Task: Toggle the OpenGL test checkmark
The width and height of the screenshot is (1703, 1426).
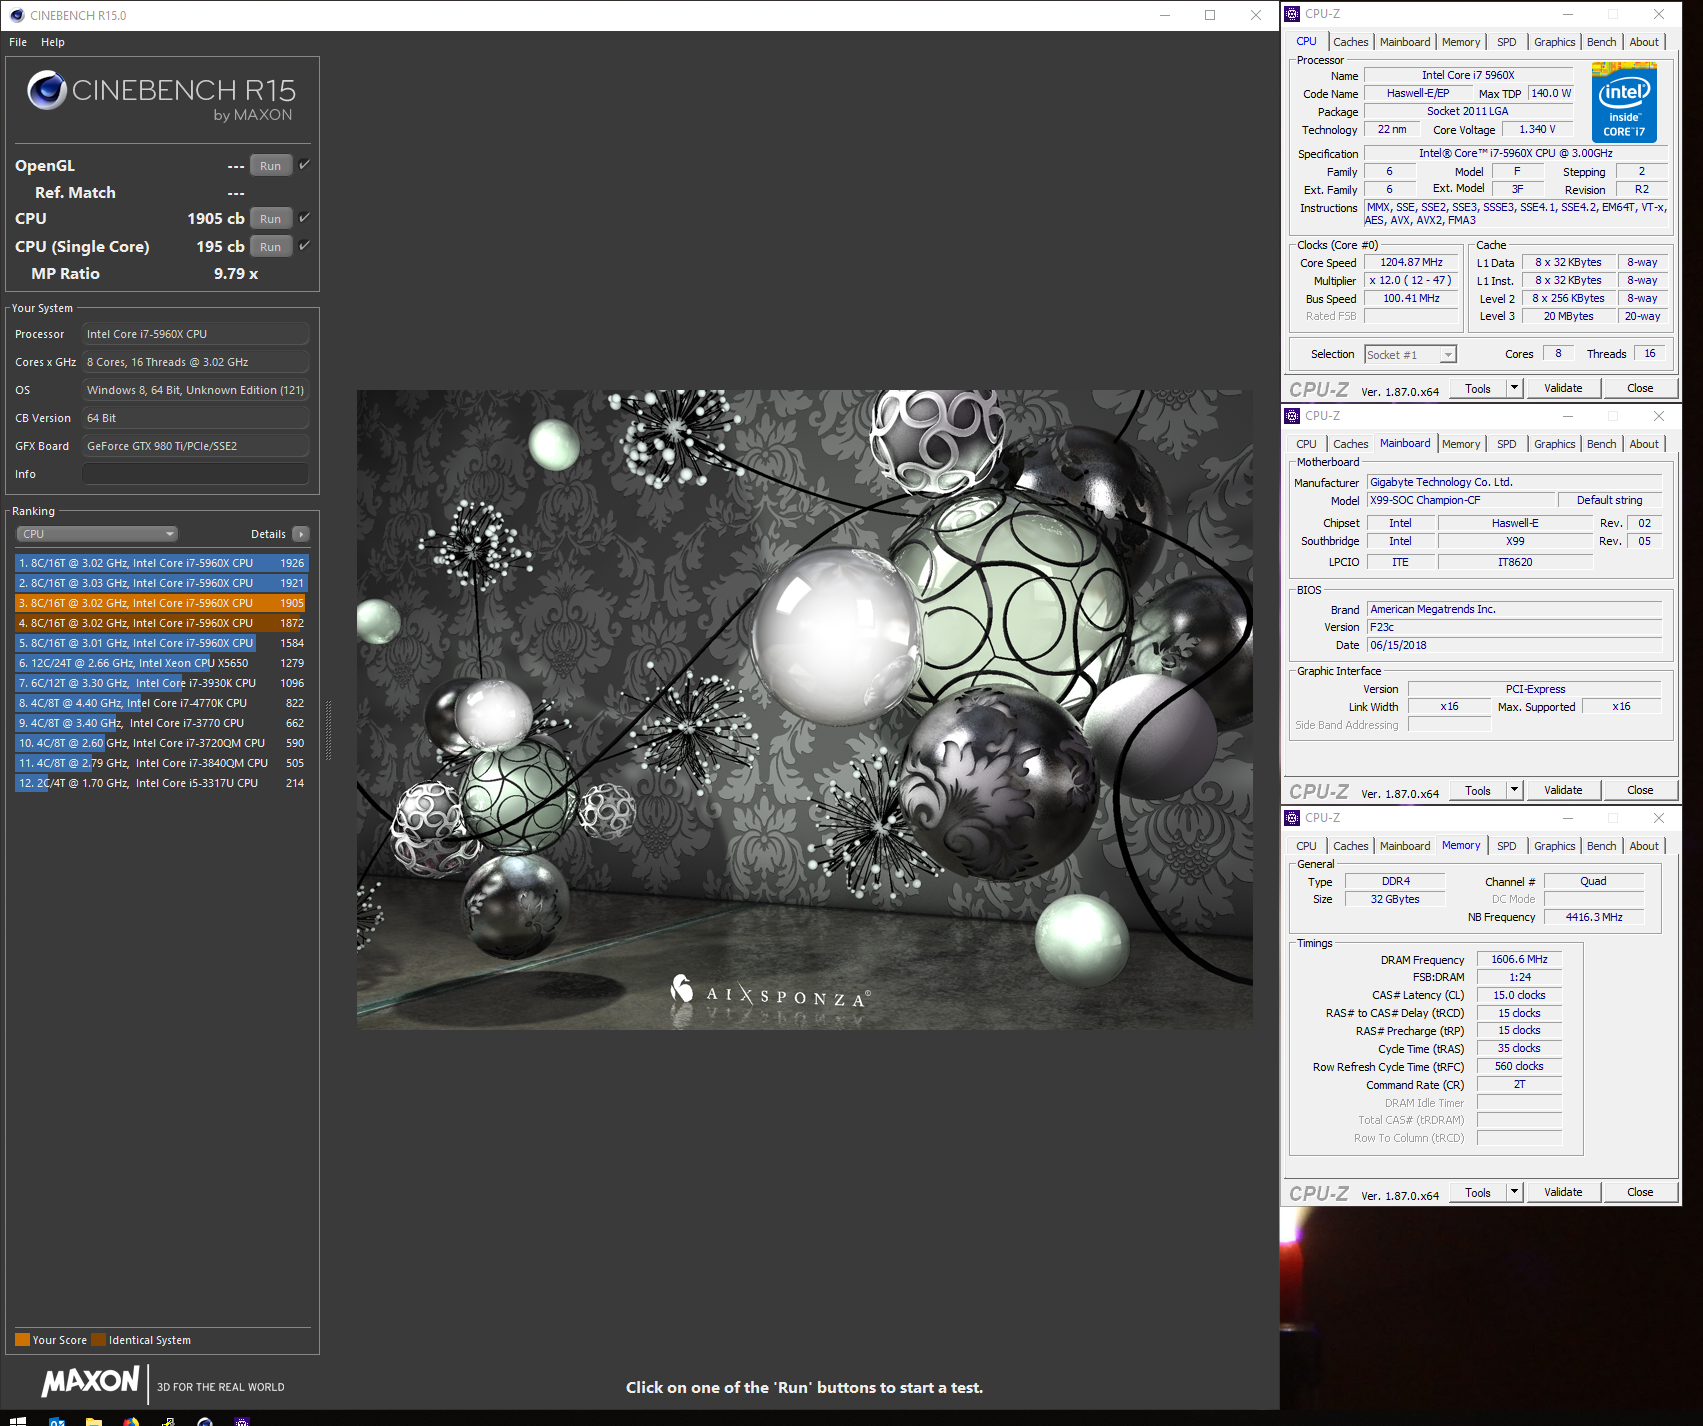Action: 304,165
